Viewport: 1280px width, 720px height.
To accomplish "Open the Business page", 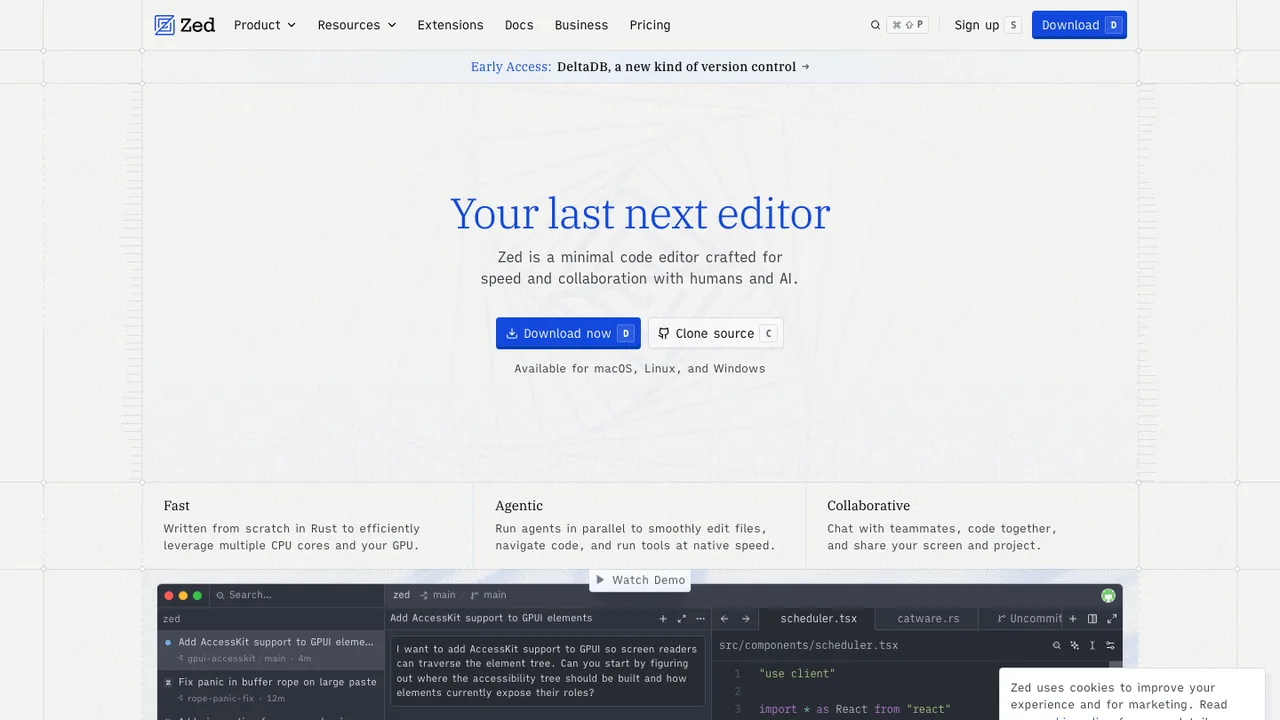I will click(x=581, y=25).
